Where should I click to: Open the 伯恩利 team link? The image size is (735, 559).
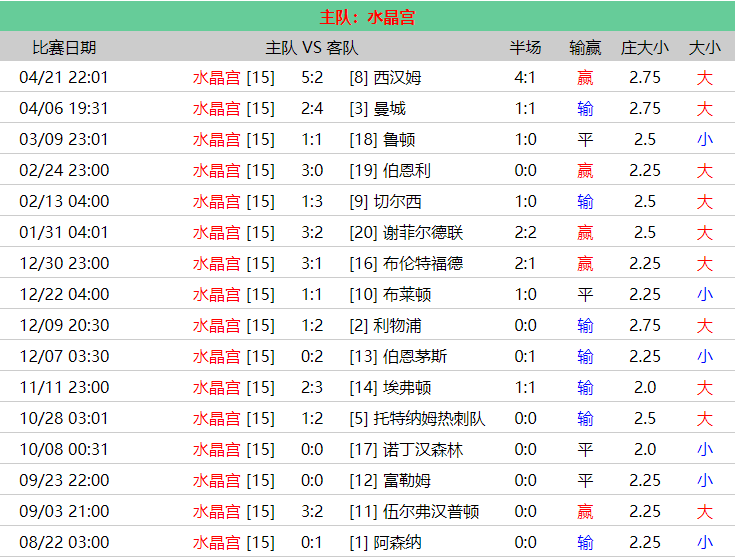pyautogui.click(x=407, y=170)
